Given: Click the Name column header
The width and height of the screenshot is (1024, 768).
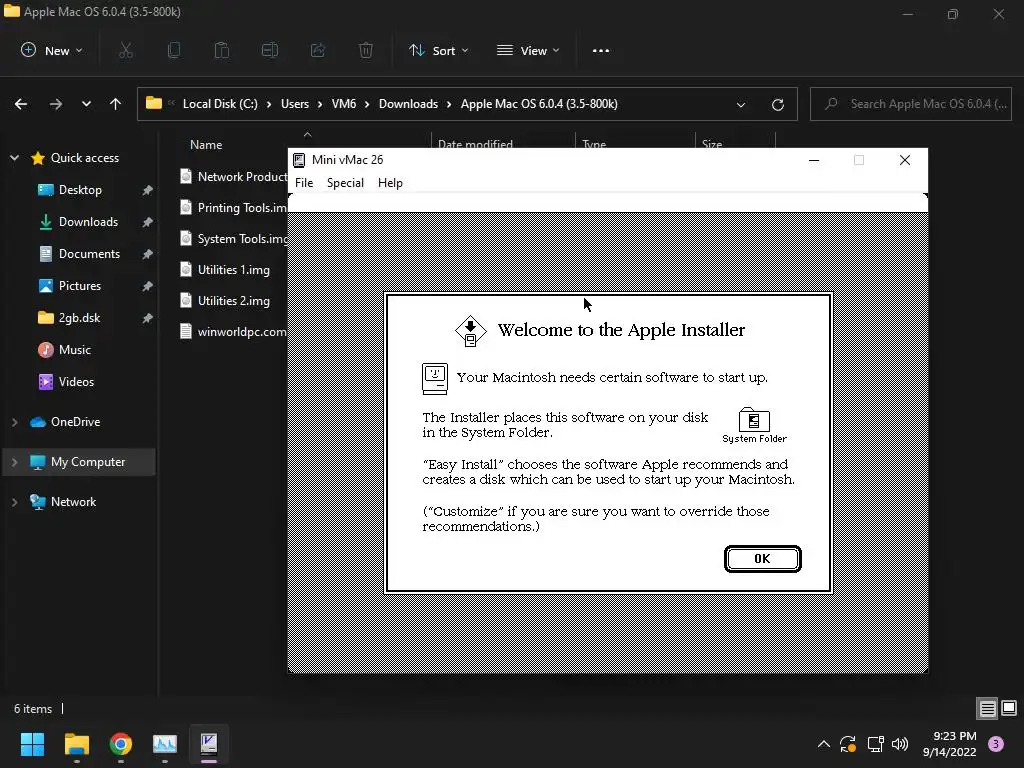Looking at the screenshot, I should click(206, 144).
